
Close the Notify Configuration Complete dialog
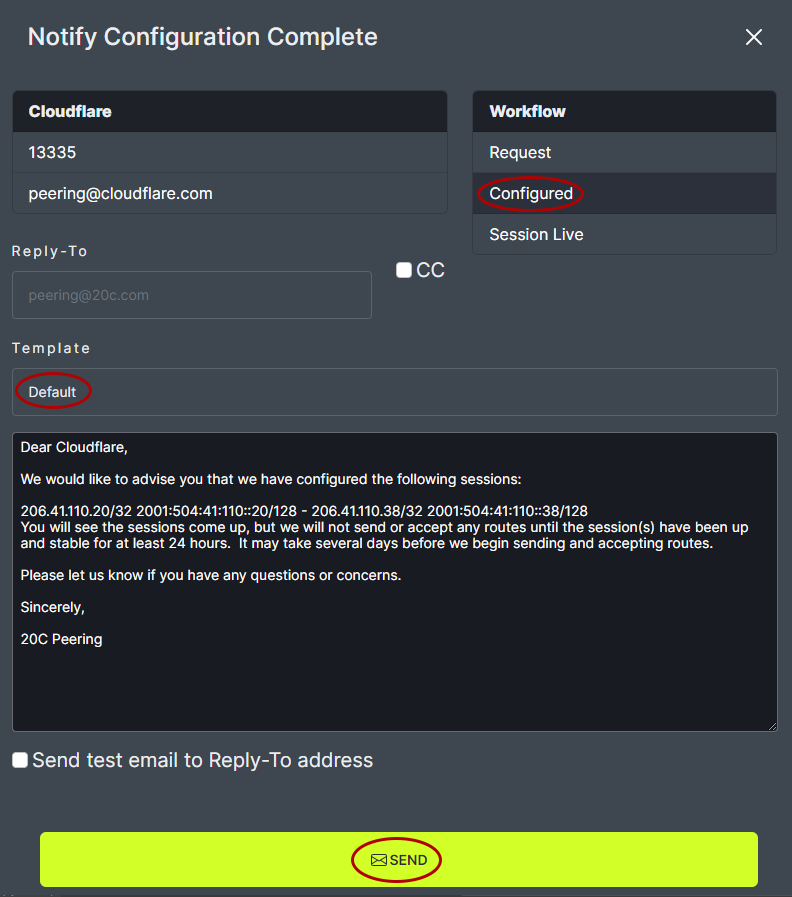[754, 37]
